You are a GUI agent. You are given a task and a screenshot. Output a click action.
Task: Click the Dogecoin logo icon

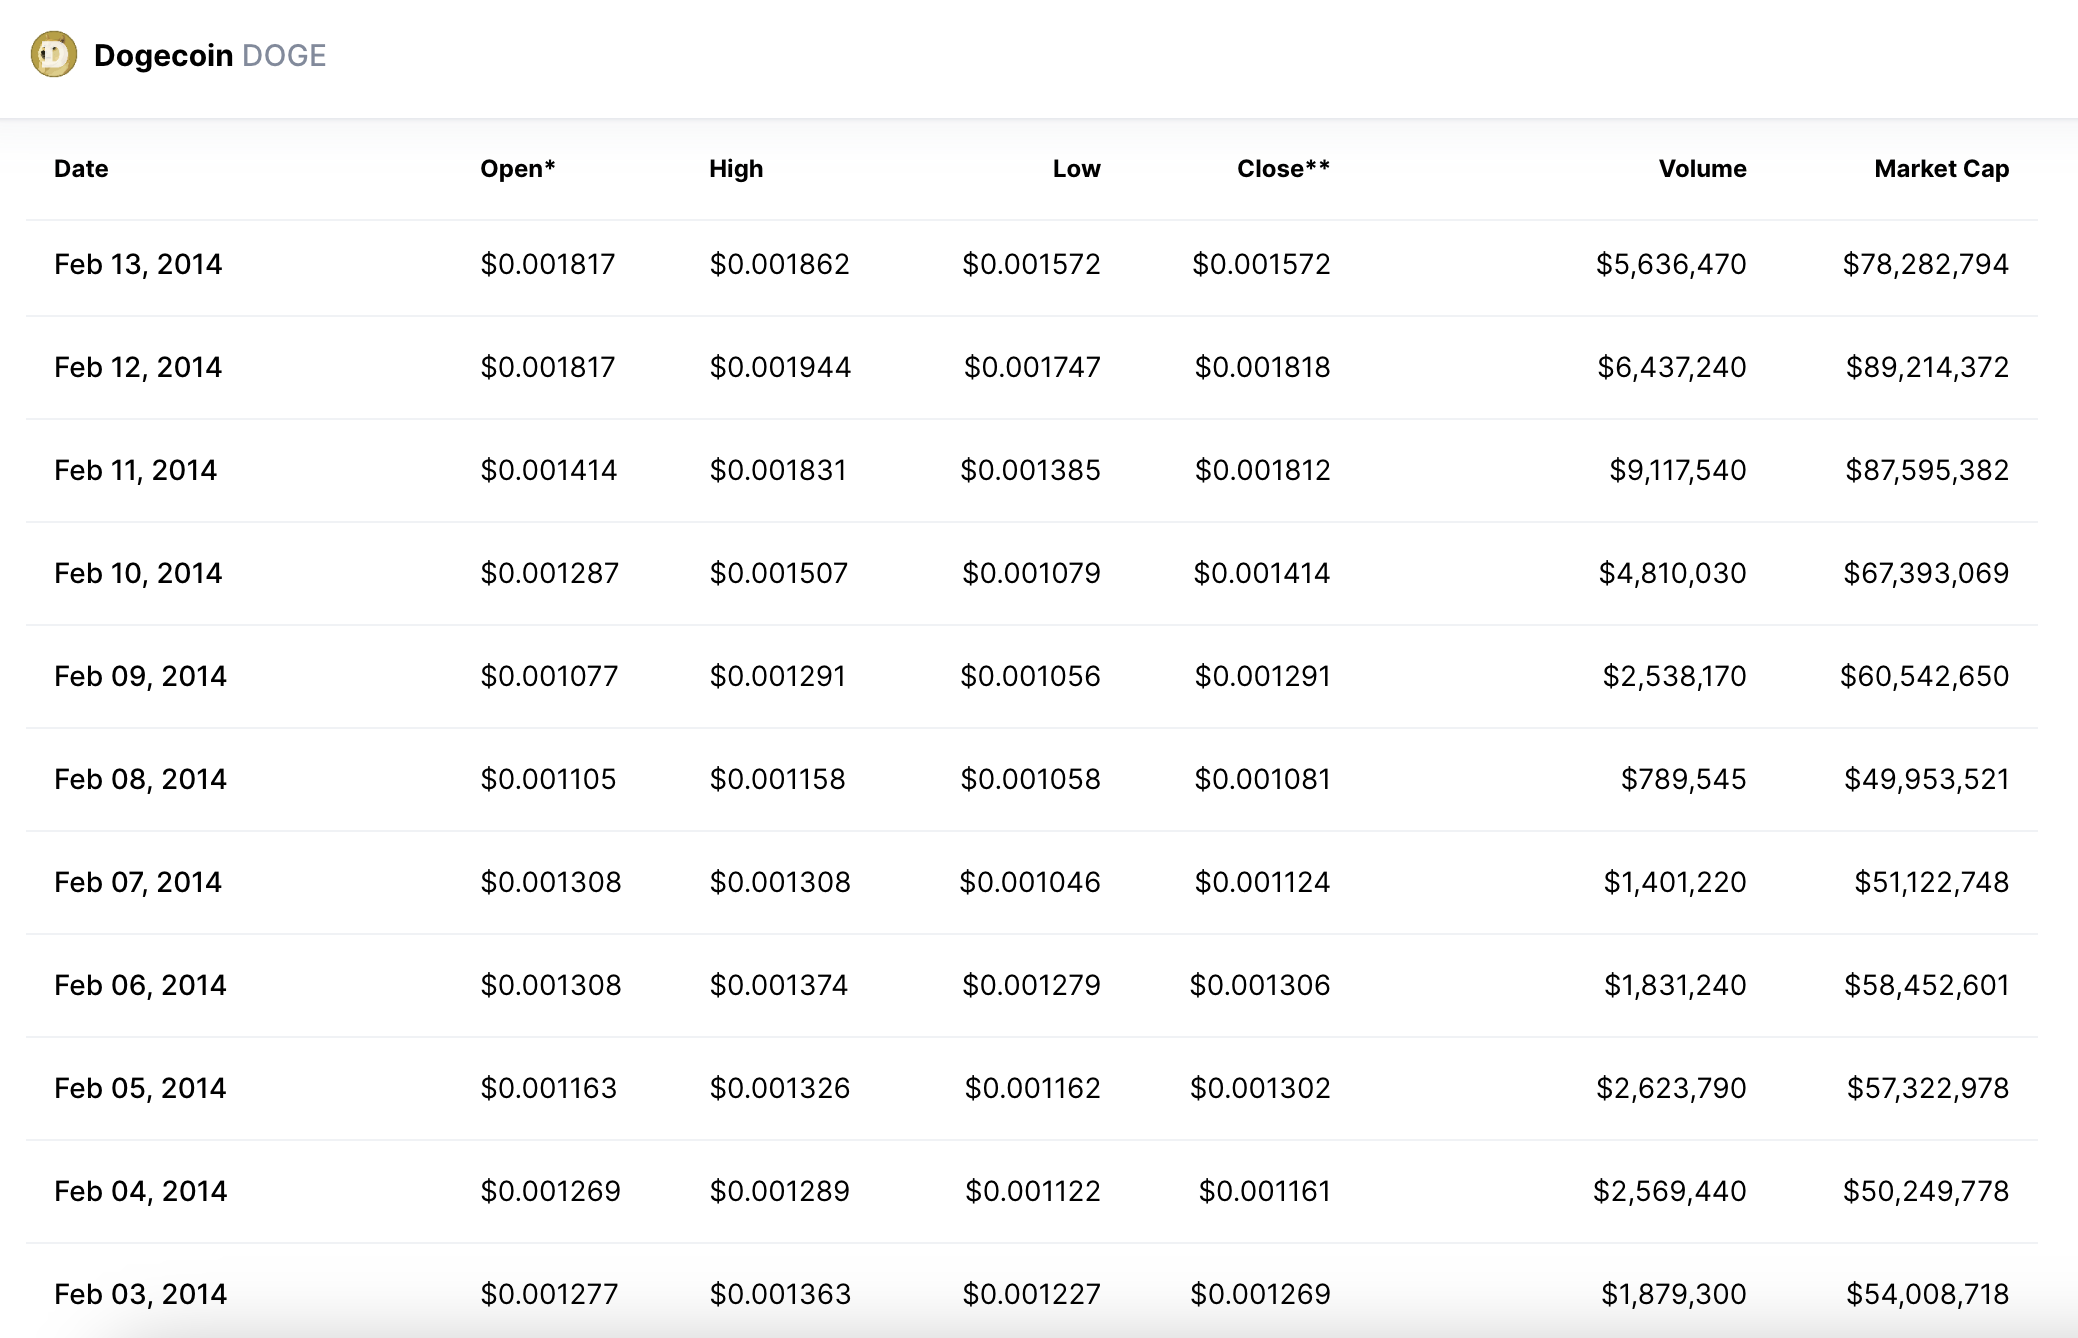[x=54, y=54]
